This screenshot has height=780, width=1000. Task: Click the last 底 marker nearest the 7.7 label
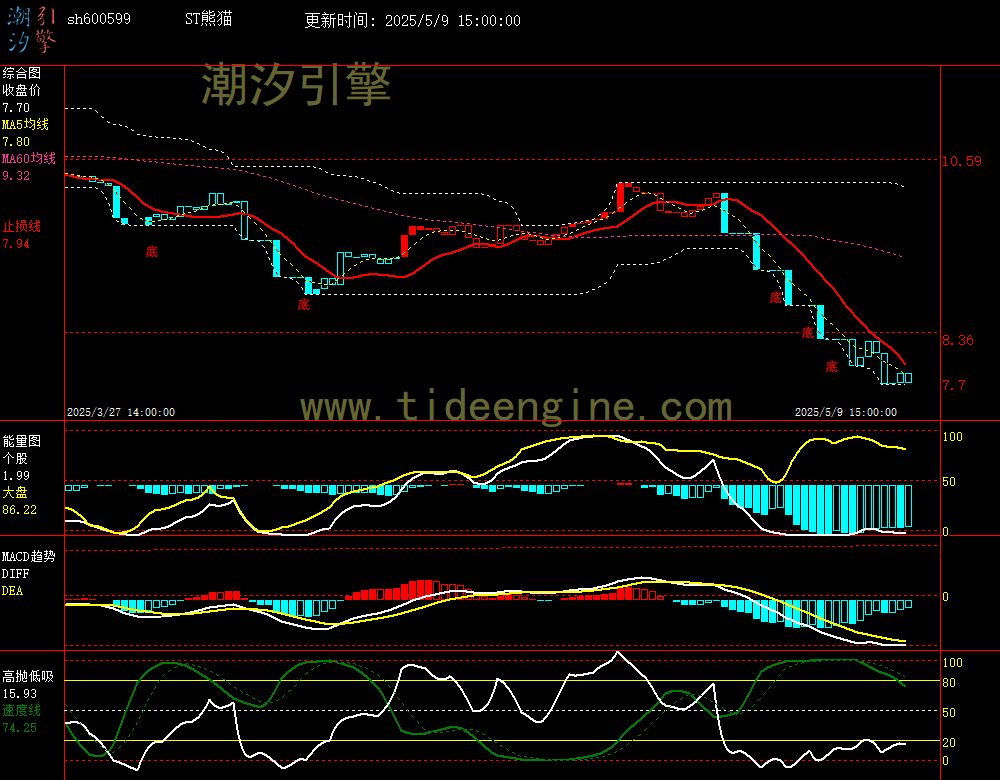(x=832, y=366)
